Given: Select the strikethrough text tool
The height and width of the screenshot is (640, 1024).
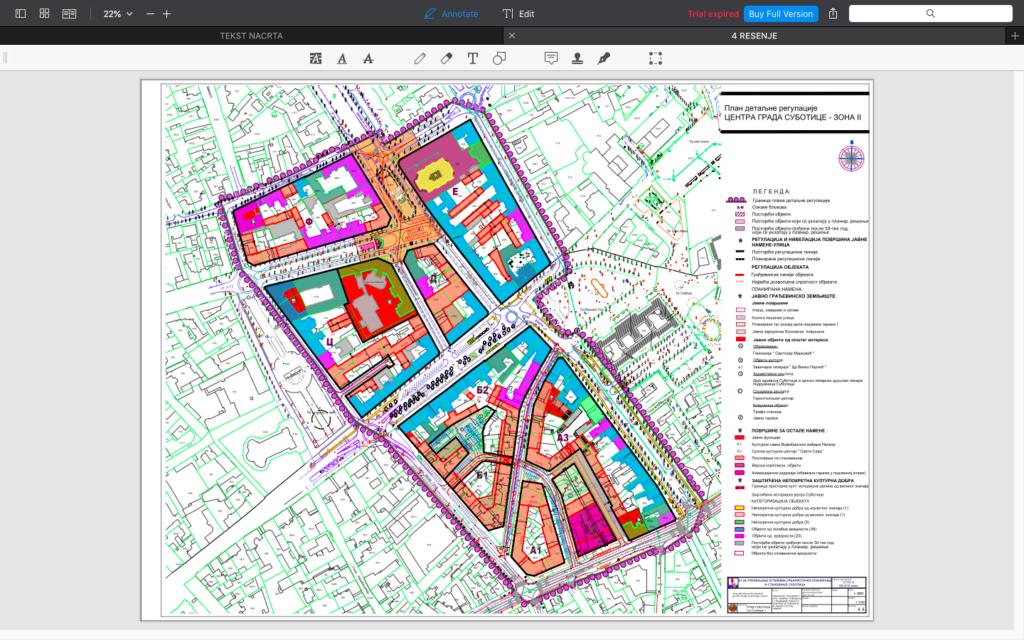Looking at the screenshot, I should pos(368,58).
